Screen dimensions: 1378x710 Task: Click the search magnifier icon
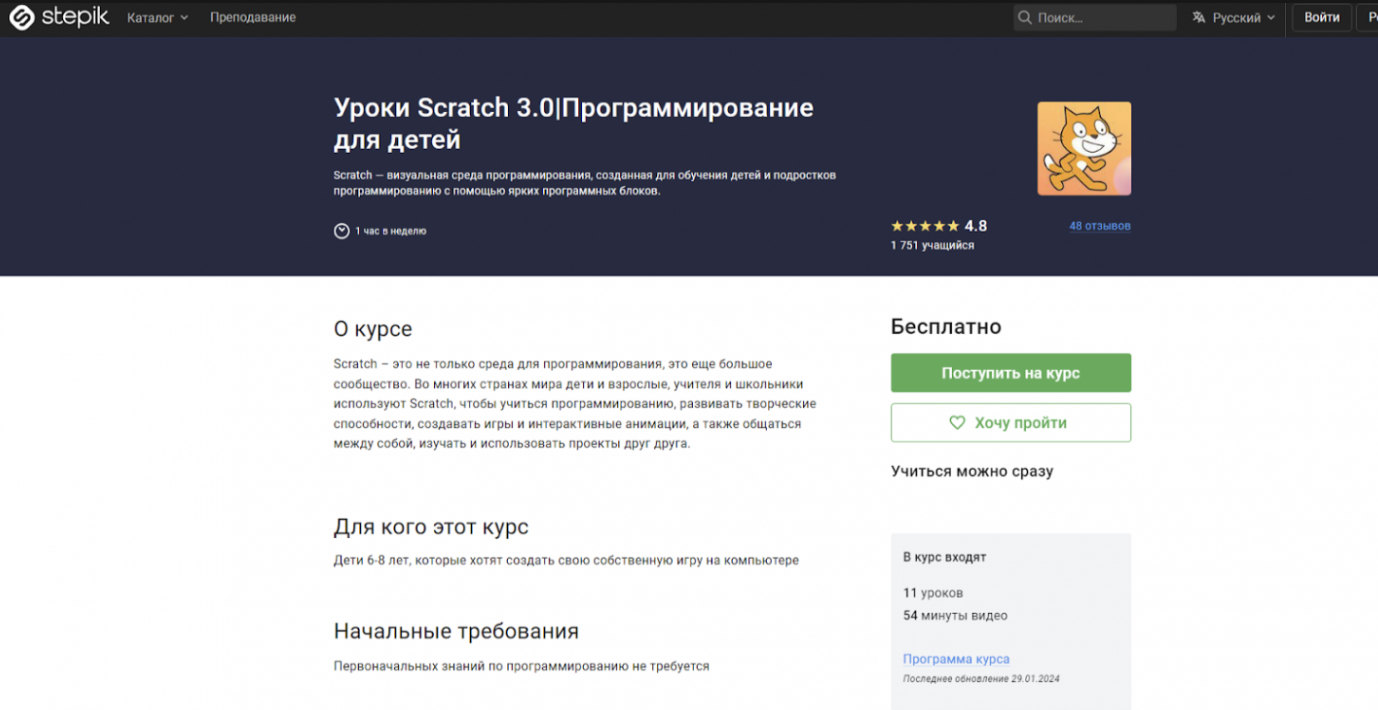(1025, 18)
